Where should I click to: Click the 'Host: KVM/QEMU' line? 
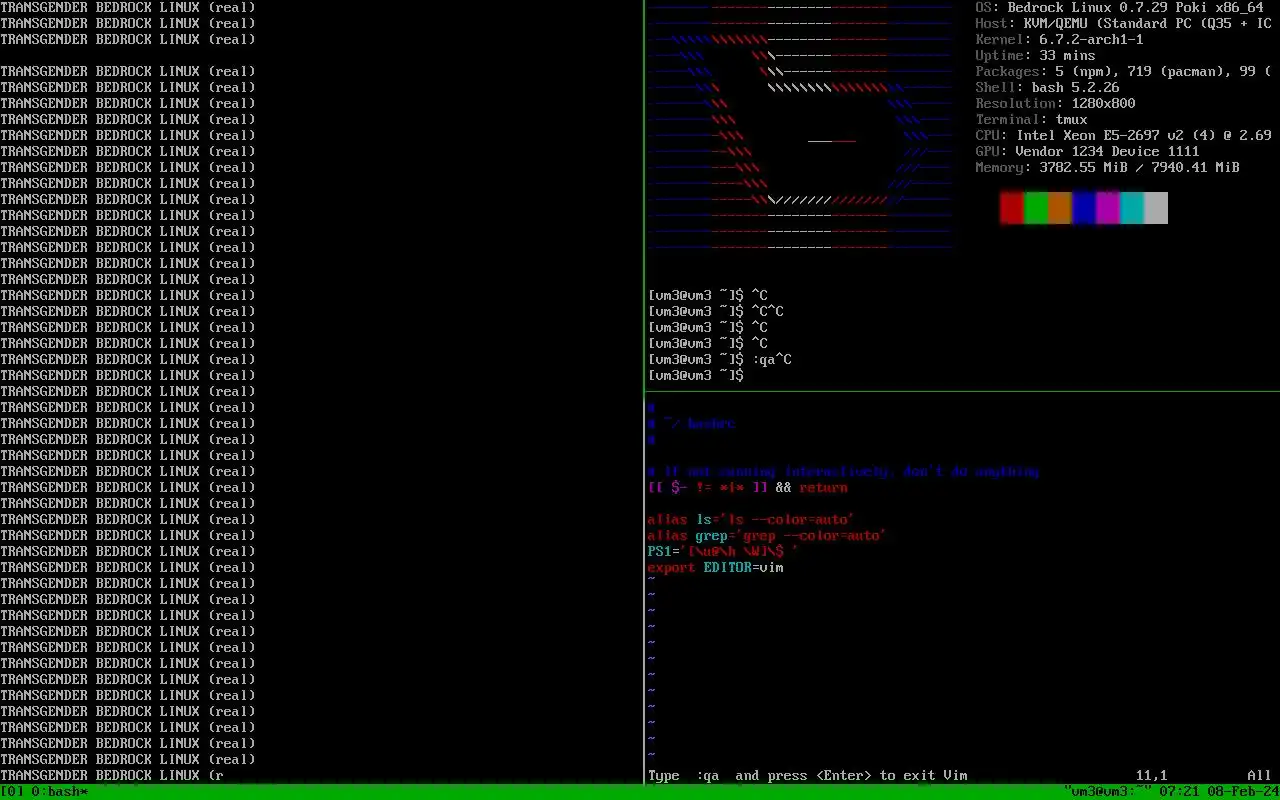tap(1124, 24)
